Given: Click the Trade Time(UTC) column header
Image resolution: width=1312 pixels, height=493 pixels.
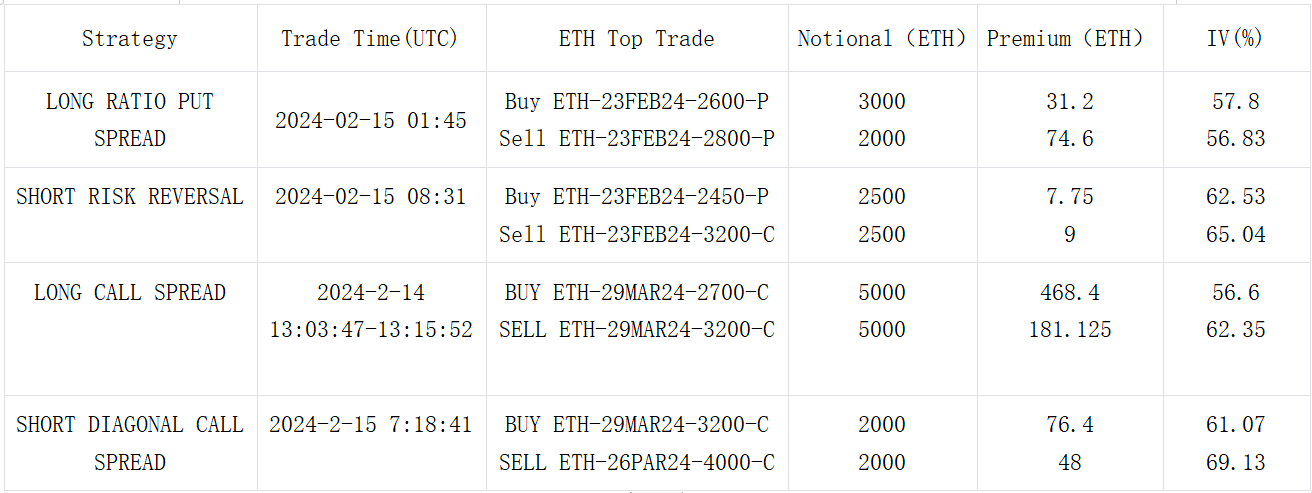Looking at the screenshot, I should (370, 39).
